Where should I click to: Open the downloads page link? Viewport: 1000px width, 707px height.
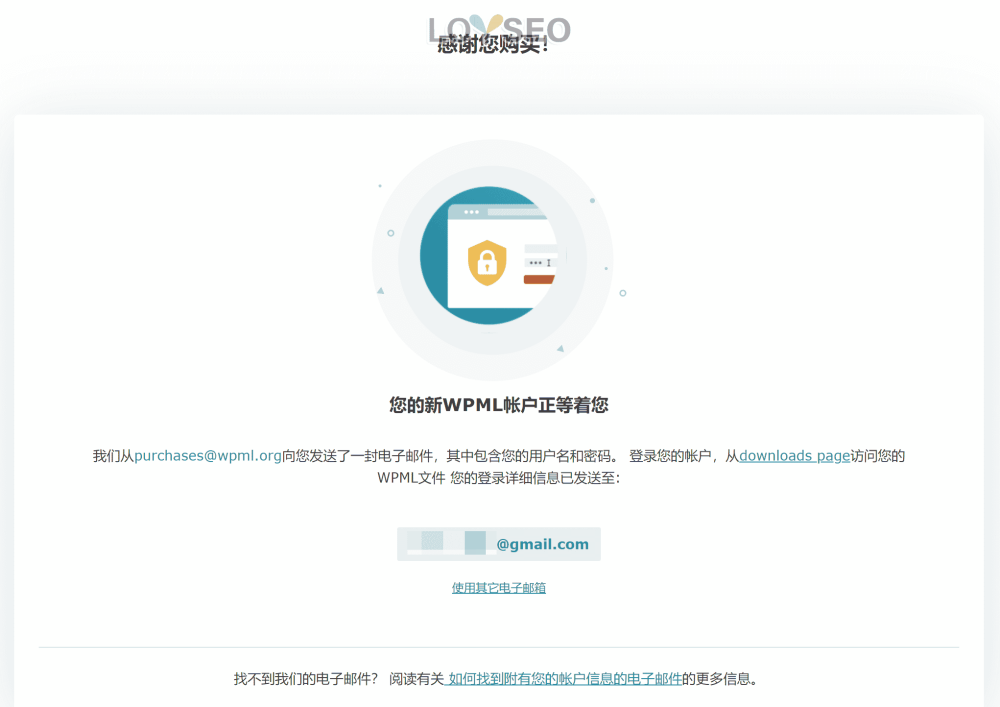794,456
